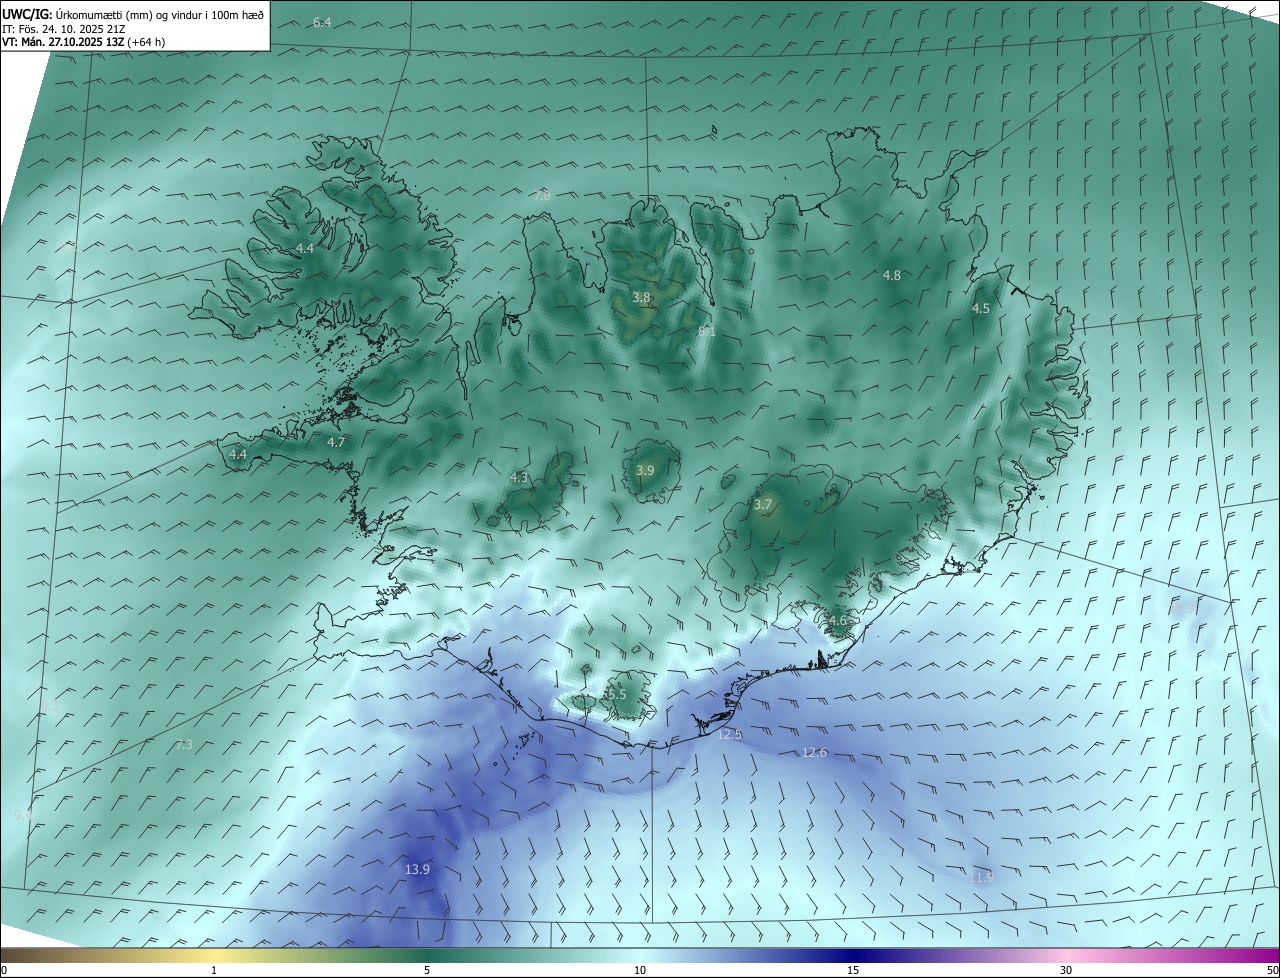This screenshot has width=1280, height=978.
Task: Click the '5.5' value on the glacier
Action: [x=616, y=694]
